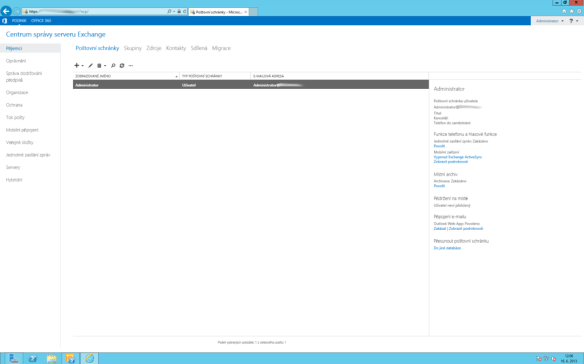Click the browser forward arrow button

click(x=17, y=12)
